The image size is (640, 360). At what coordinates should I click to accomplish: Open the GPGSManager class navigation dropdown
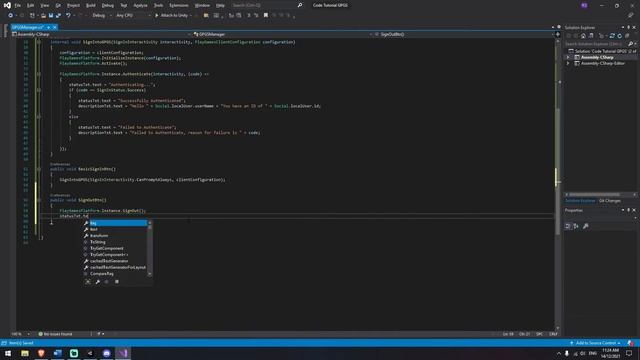(x=283, y=34)
